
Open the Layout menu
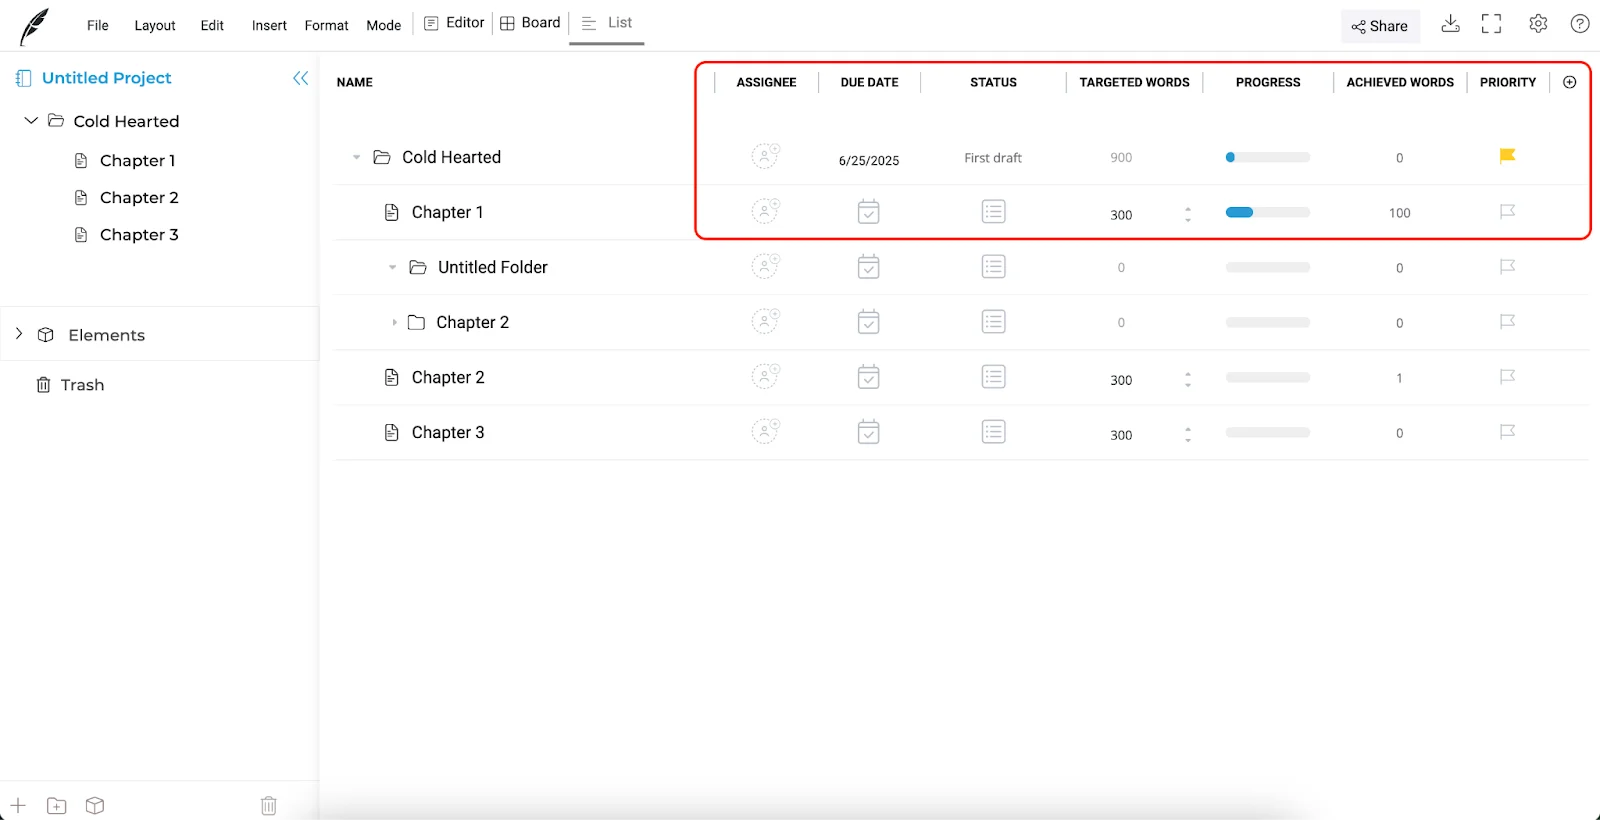coord(155,26)
